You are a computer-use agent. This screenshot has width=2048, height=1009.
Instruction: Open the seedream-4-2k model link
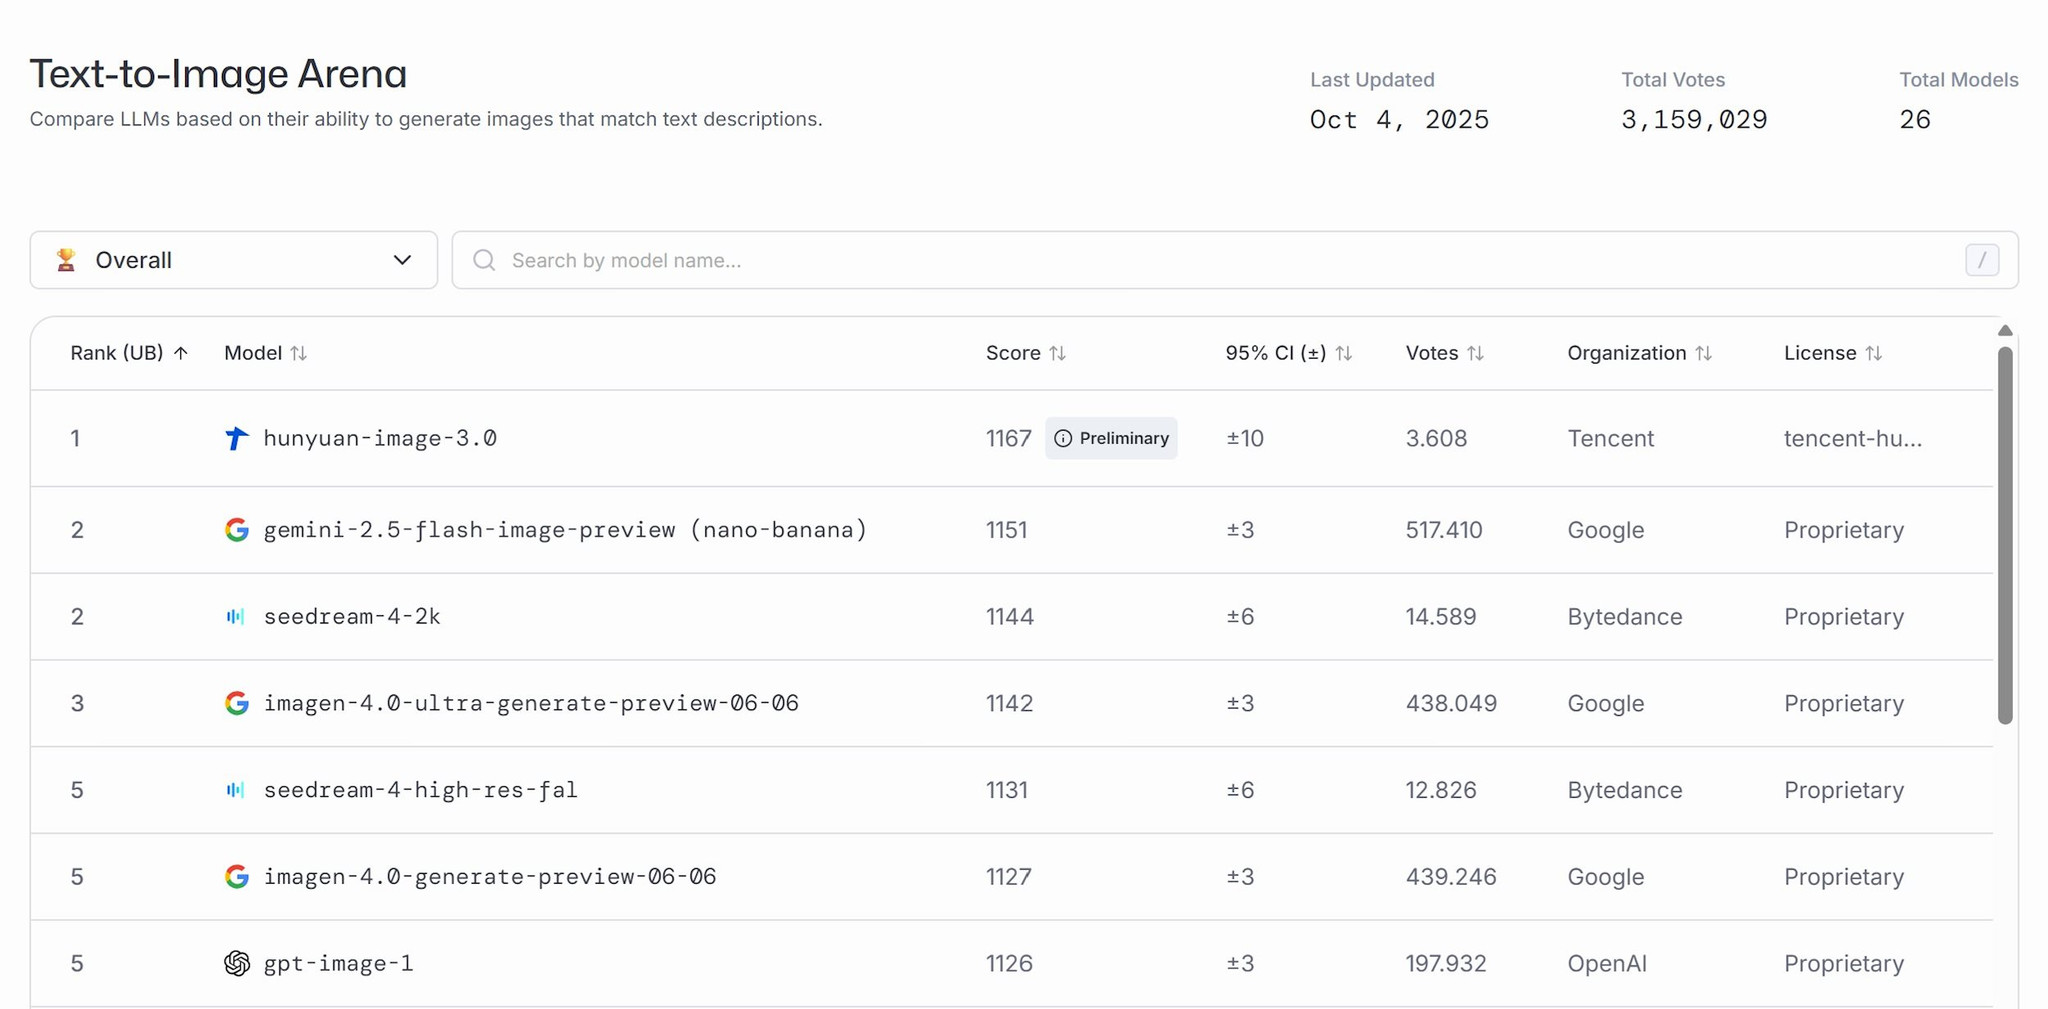coord(352,617)
